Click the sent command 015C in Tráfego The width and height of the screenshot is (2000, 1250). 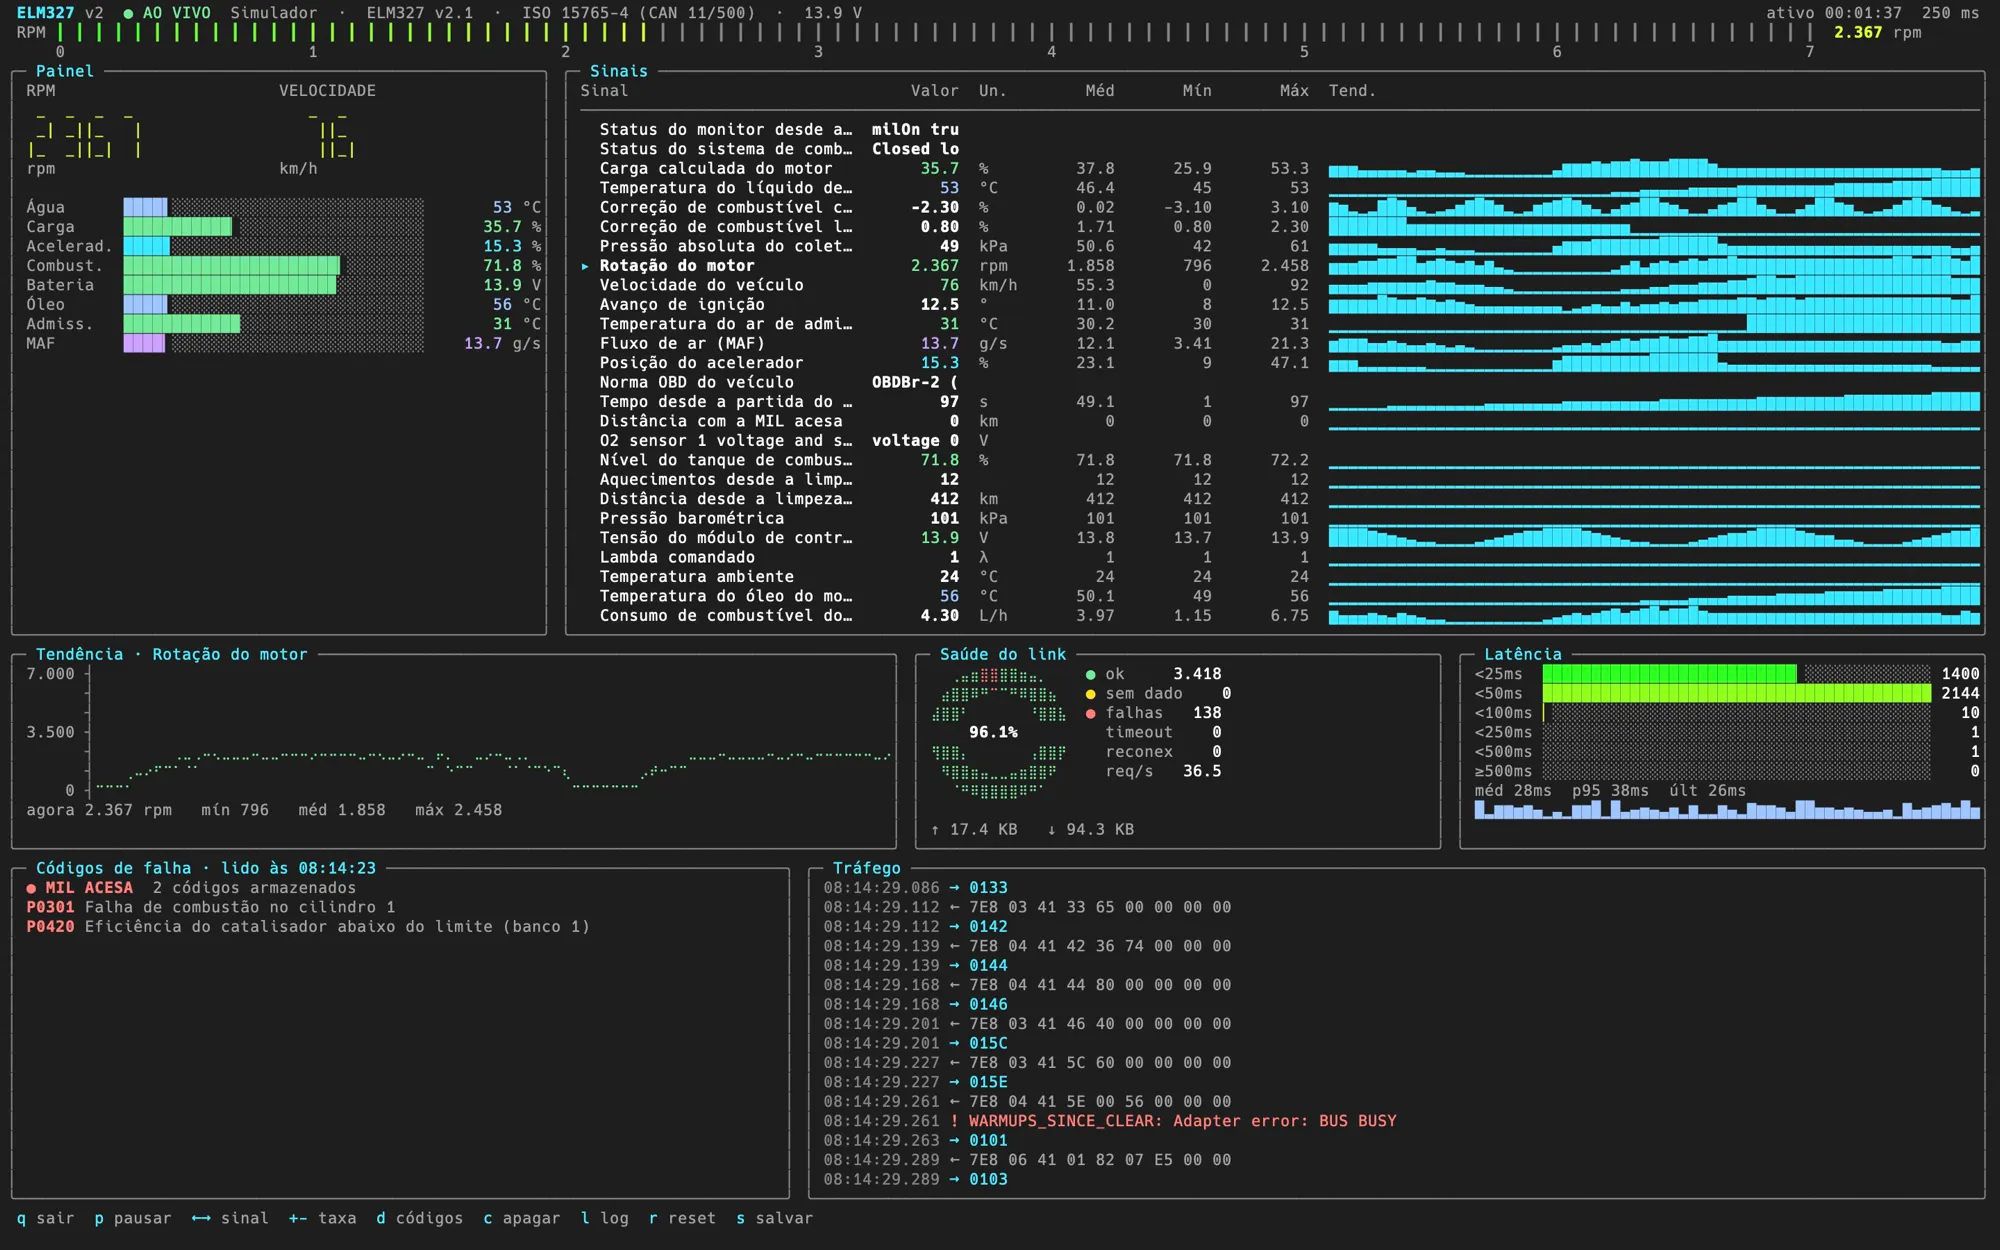point(988,1044)
